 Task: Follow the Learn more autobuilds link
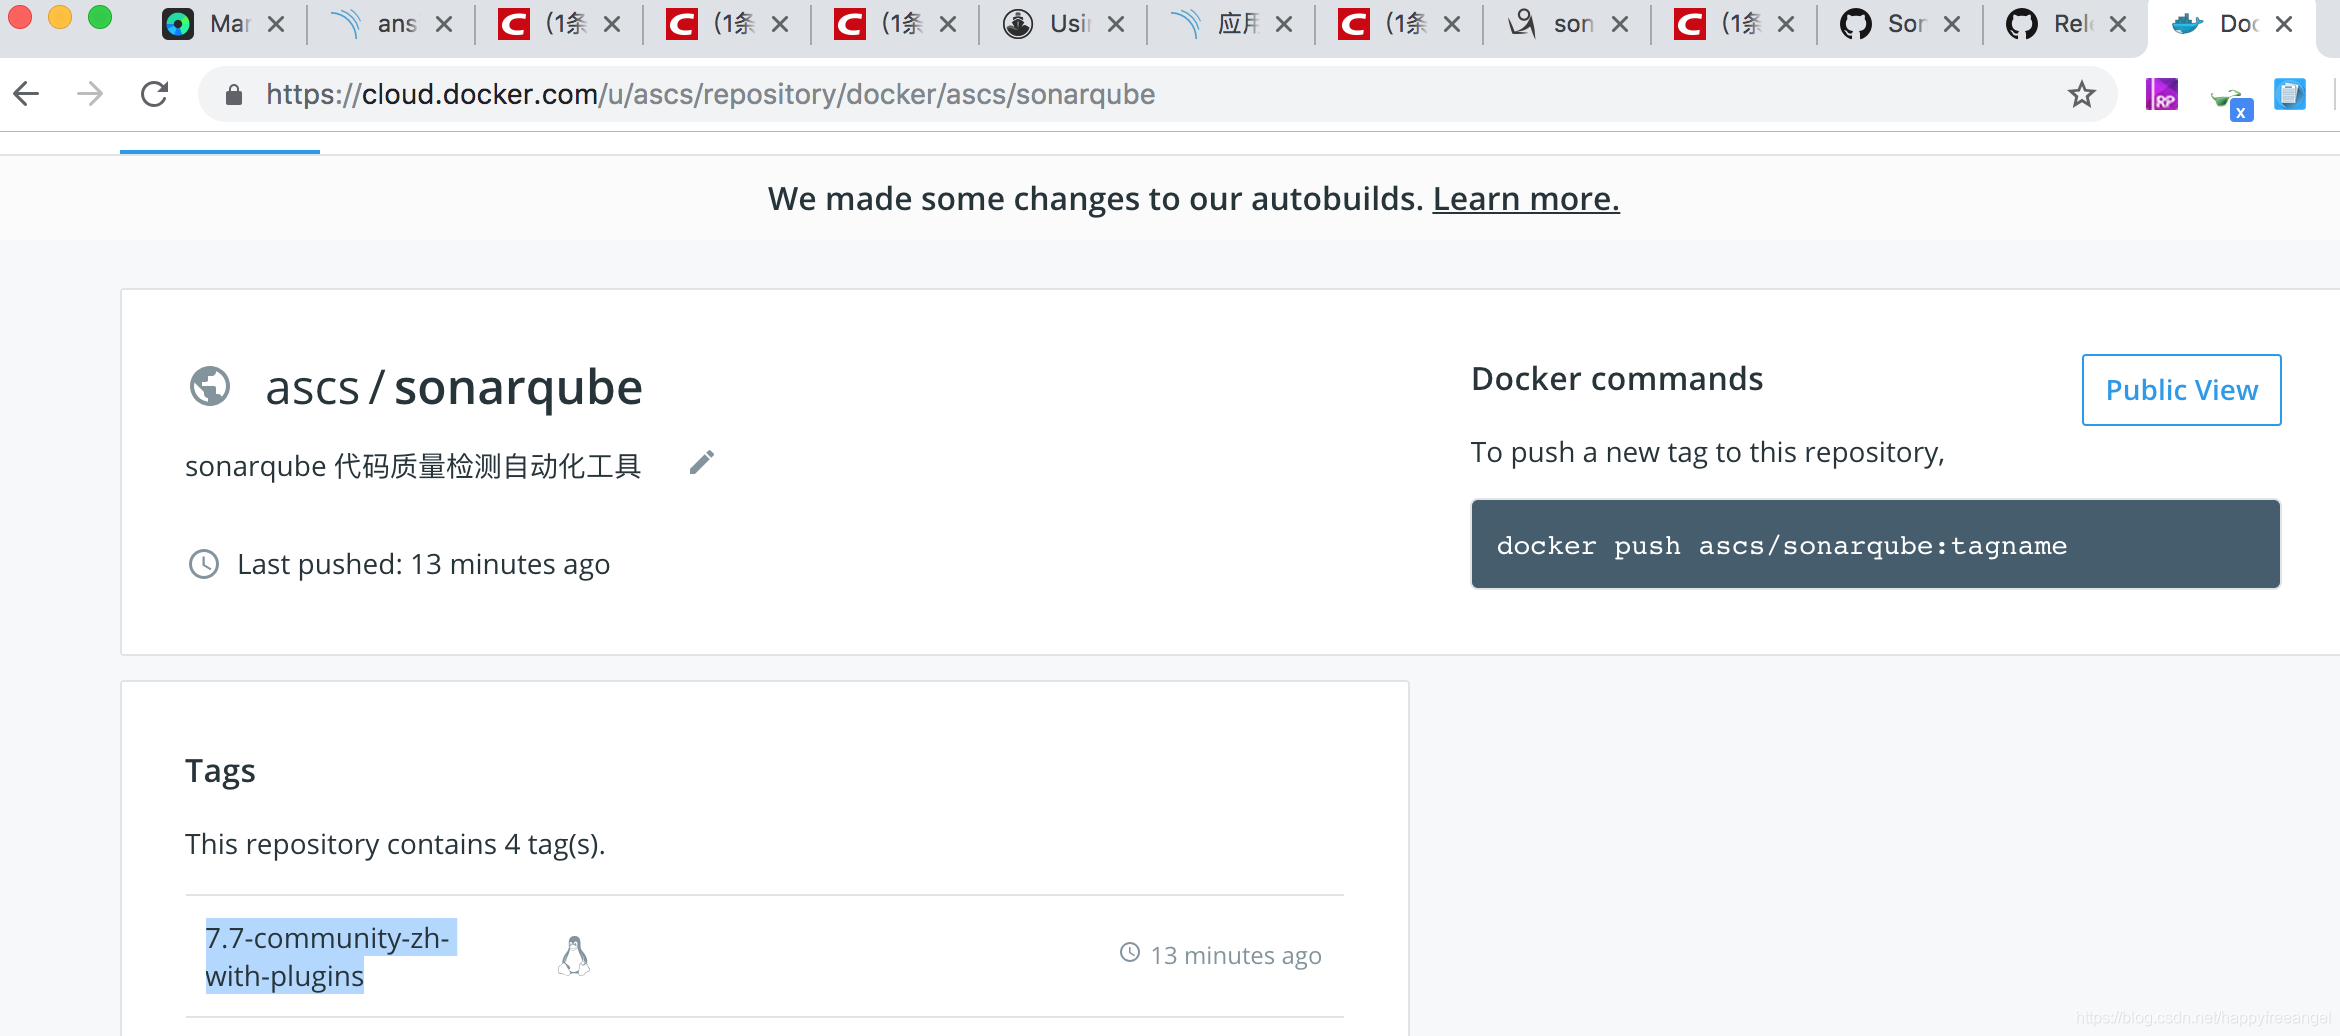click(x=1526, y=199)
